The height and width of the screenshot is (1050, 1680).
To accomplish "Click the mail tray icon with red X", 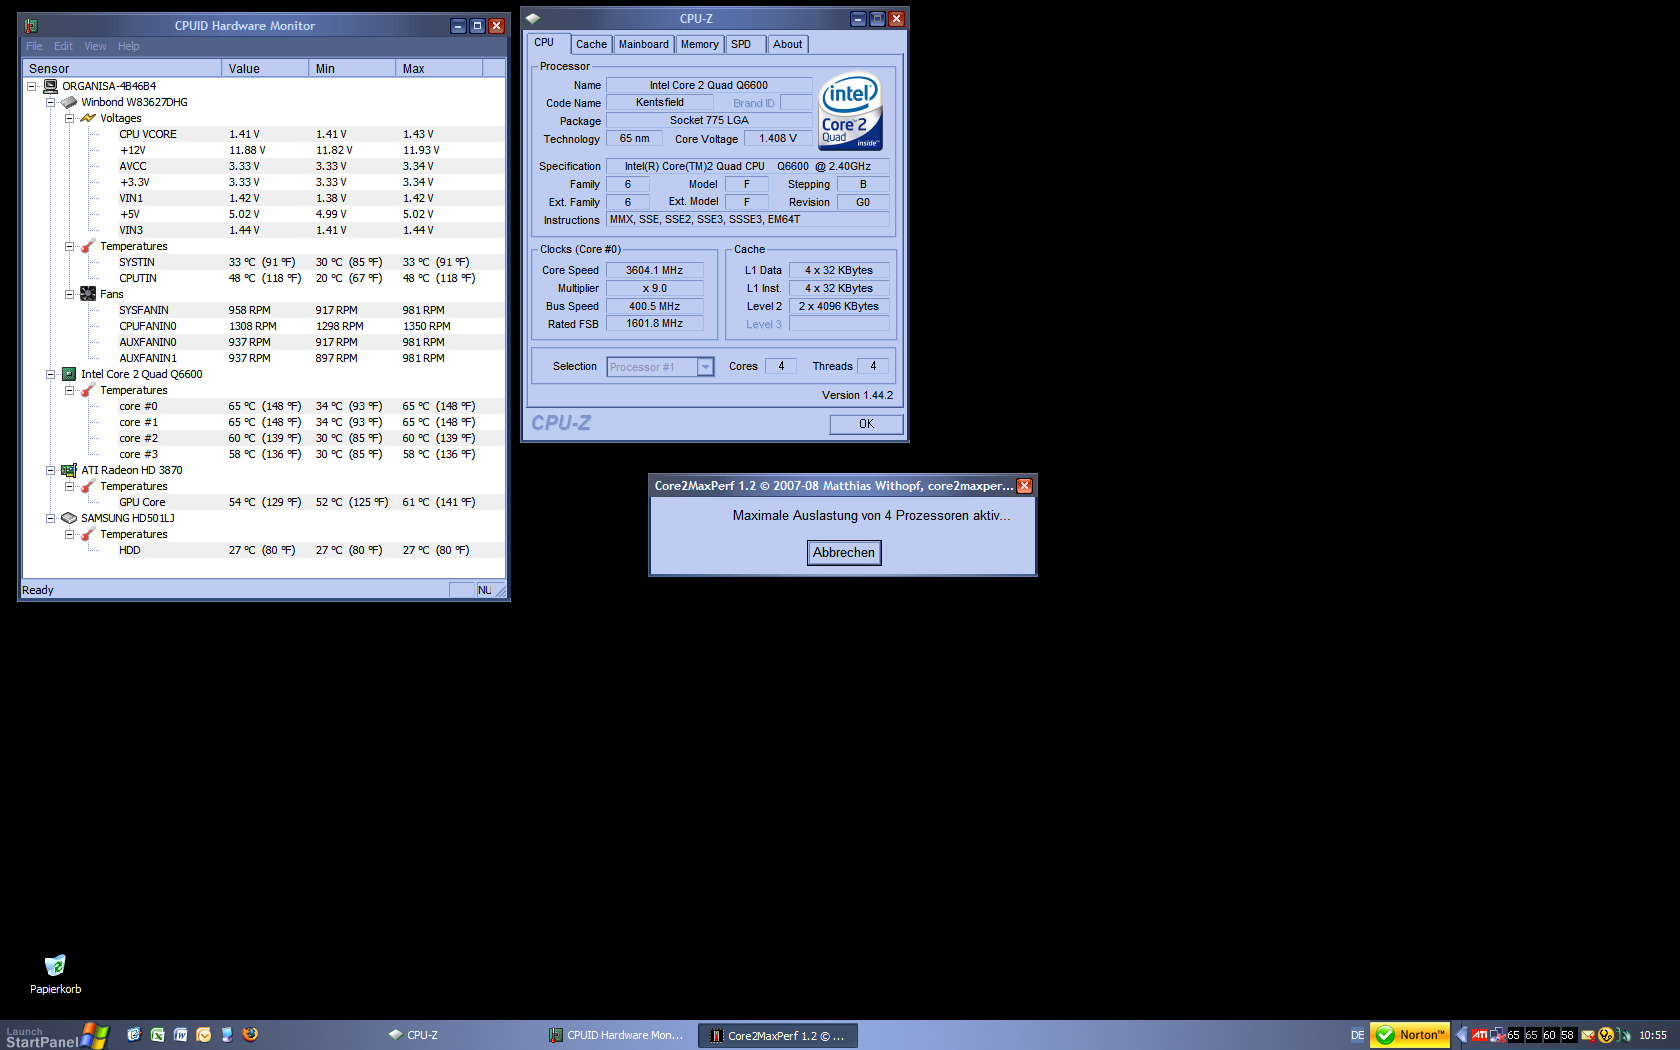I will tap(1588, 1035).
